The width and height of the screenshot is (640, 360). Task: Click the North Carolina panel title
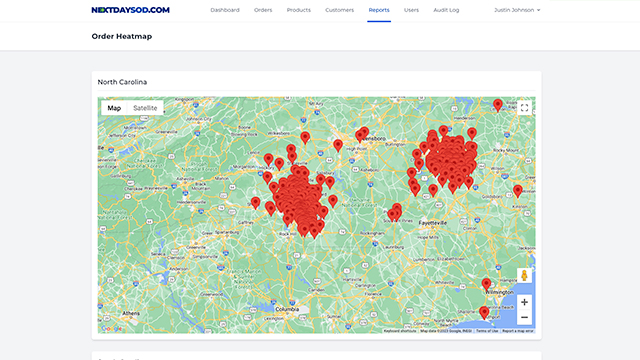122,82
